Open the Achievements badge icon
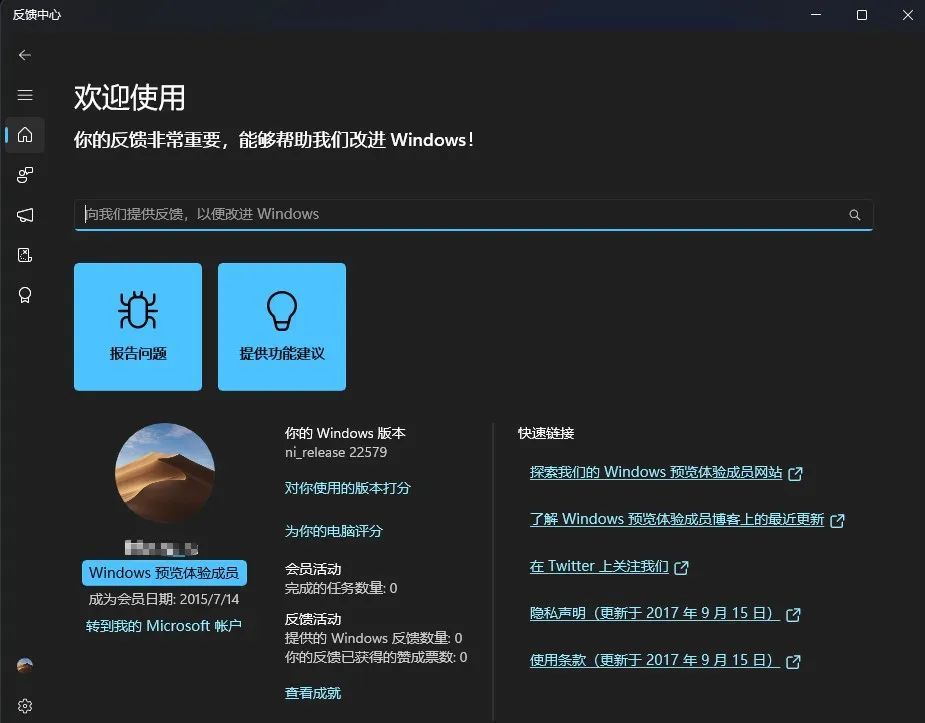 pos(25,295)
